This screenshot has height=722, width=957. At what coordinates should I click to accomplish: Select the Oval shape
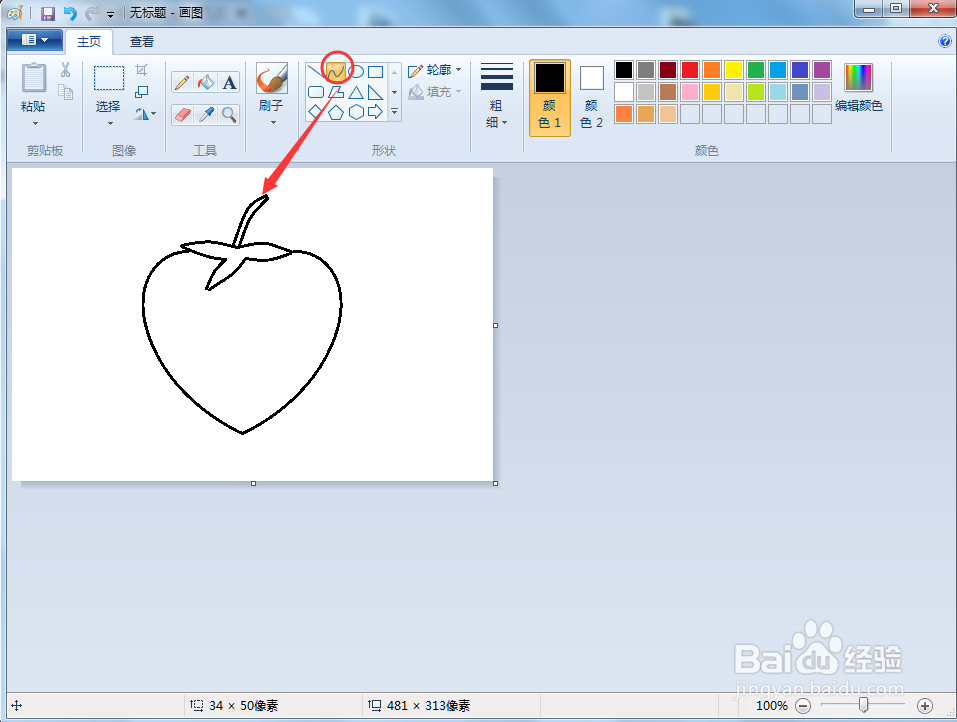pos(357,69)
